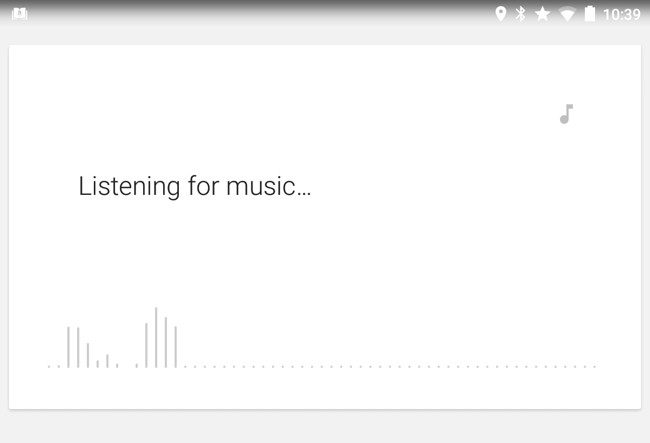The width and height of the screenshot is (650, 443).
Task: Click the last dot at waveform's right end
Action: (595, 366)
